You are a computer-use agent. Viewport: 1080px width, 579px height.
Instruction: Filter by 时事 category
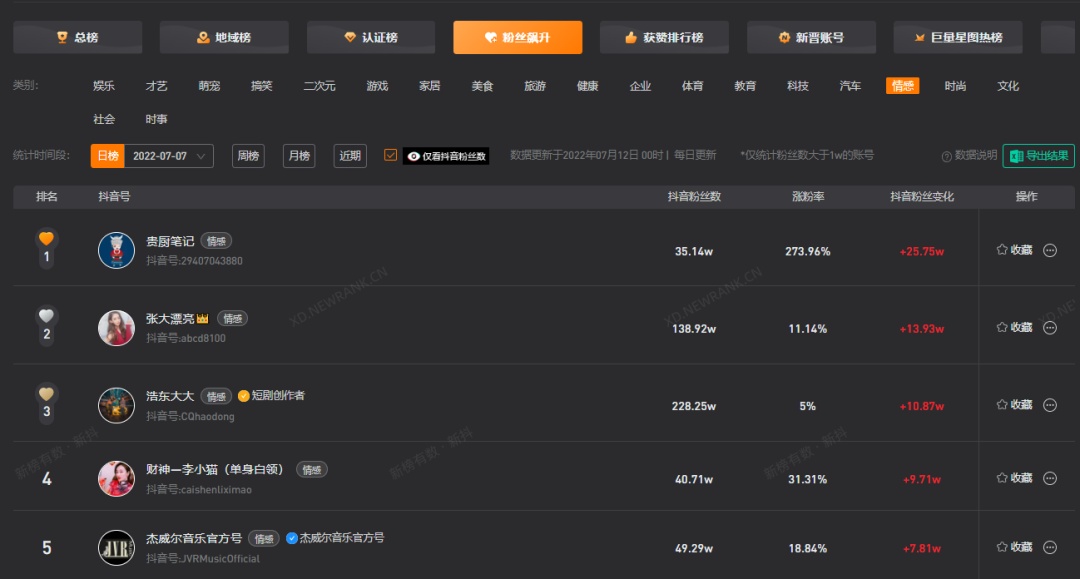click(156, 119)
